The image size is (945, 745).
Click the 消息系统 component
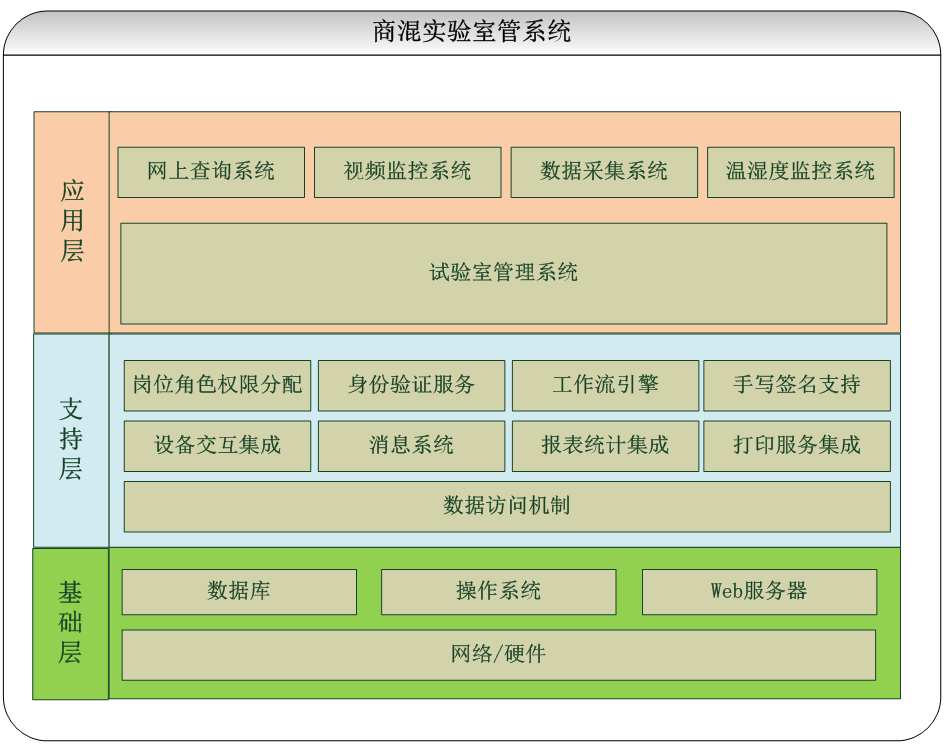[x=411, y=445]
